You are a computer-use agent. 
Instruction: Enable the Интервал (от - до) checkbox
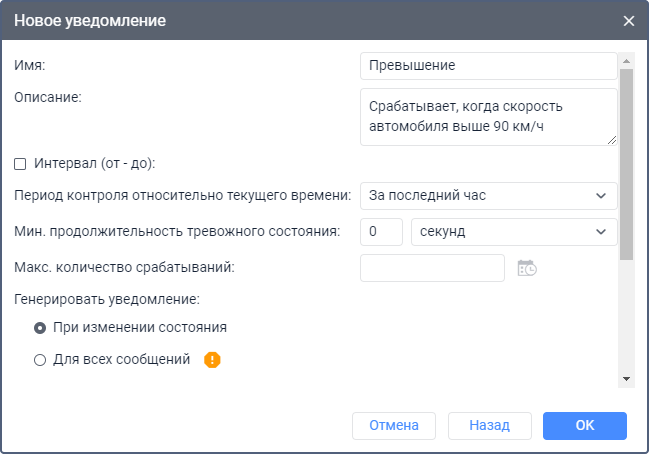(20, 163)
